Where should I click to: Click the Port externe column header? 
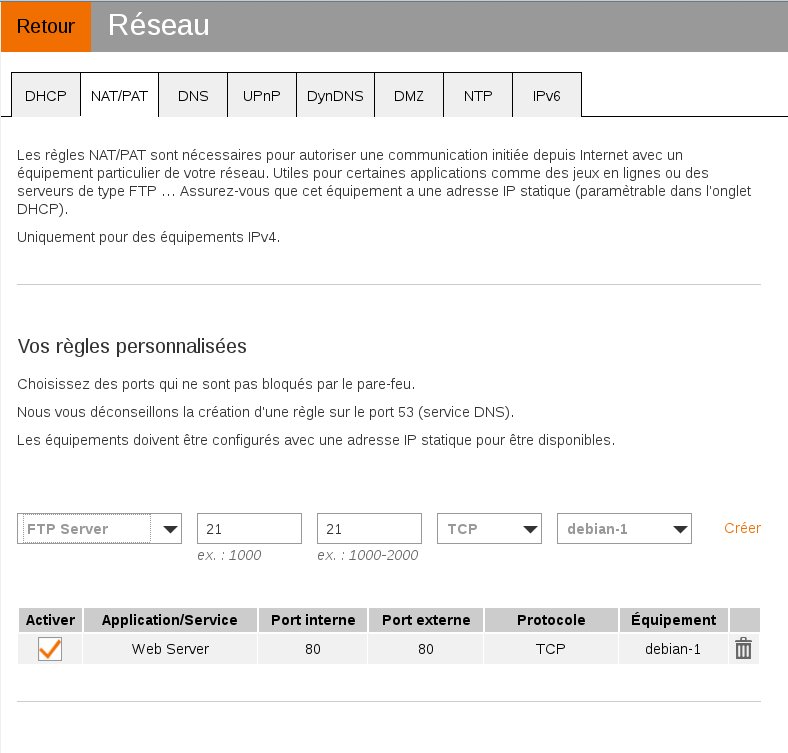pos(426,620)
